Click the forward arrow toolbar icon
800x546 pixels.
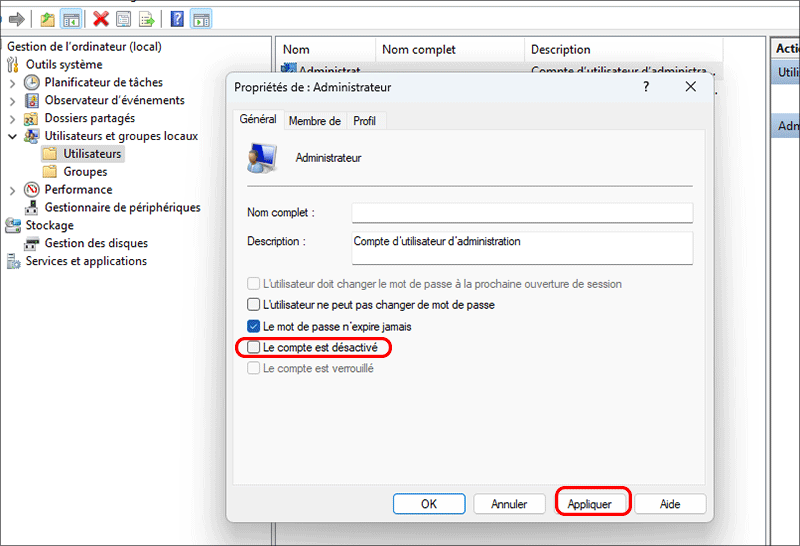point(16,18)
